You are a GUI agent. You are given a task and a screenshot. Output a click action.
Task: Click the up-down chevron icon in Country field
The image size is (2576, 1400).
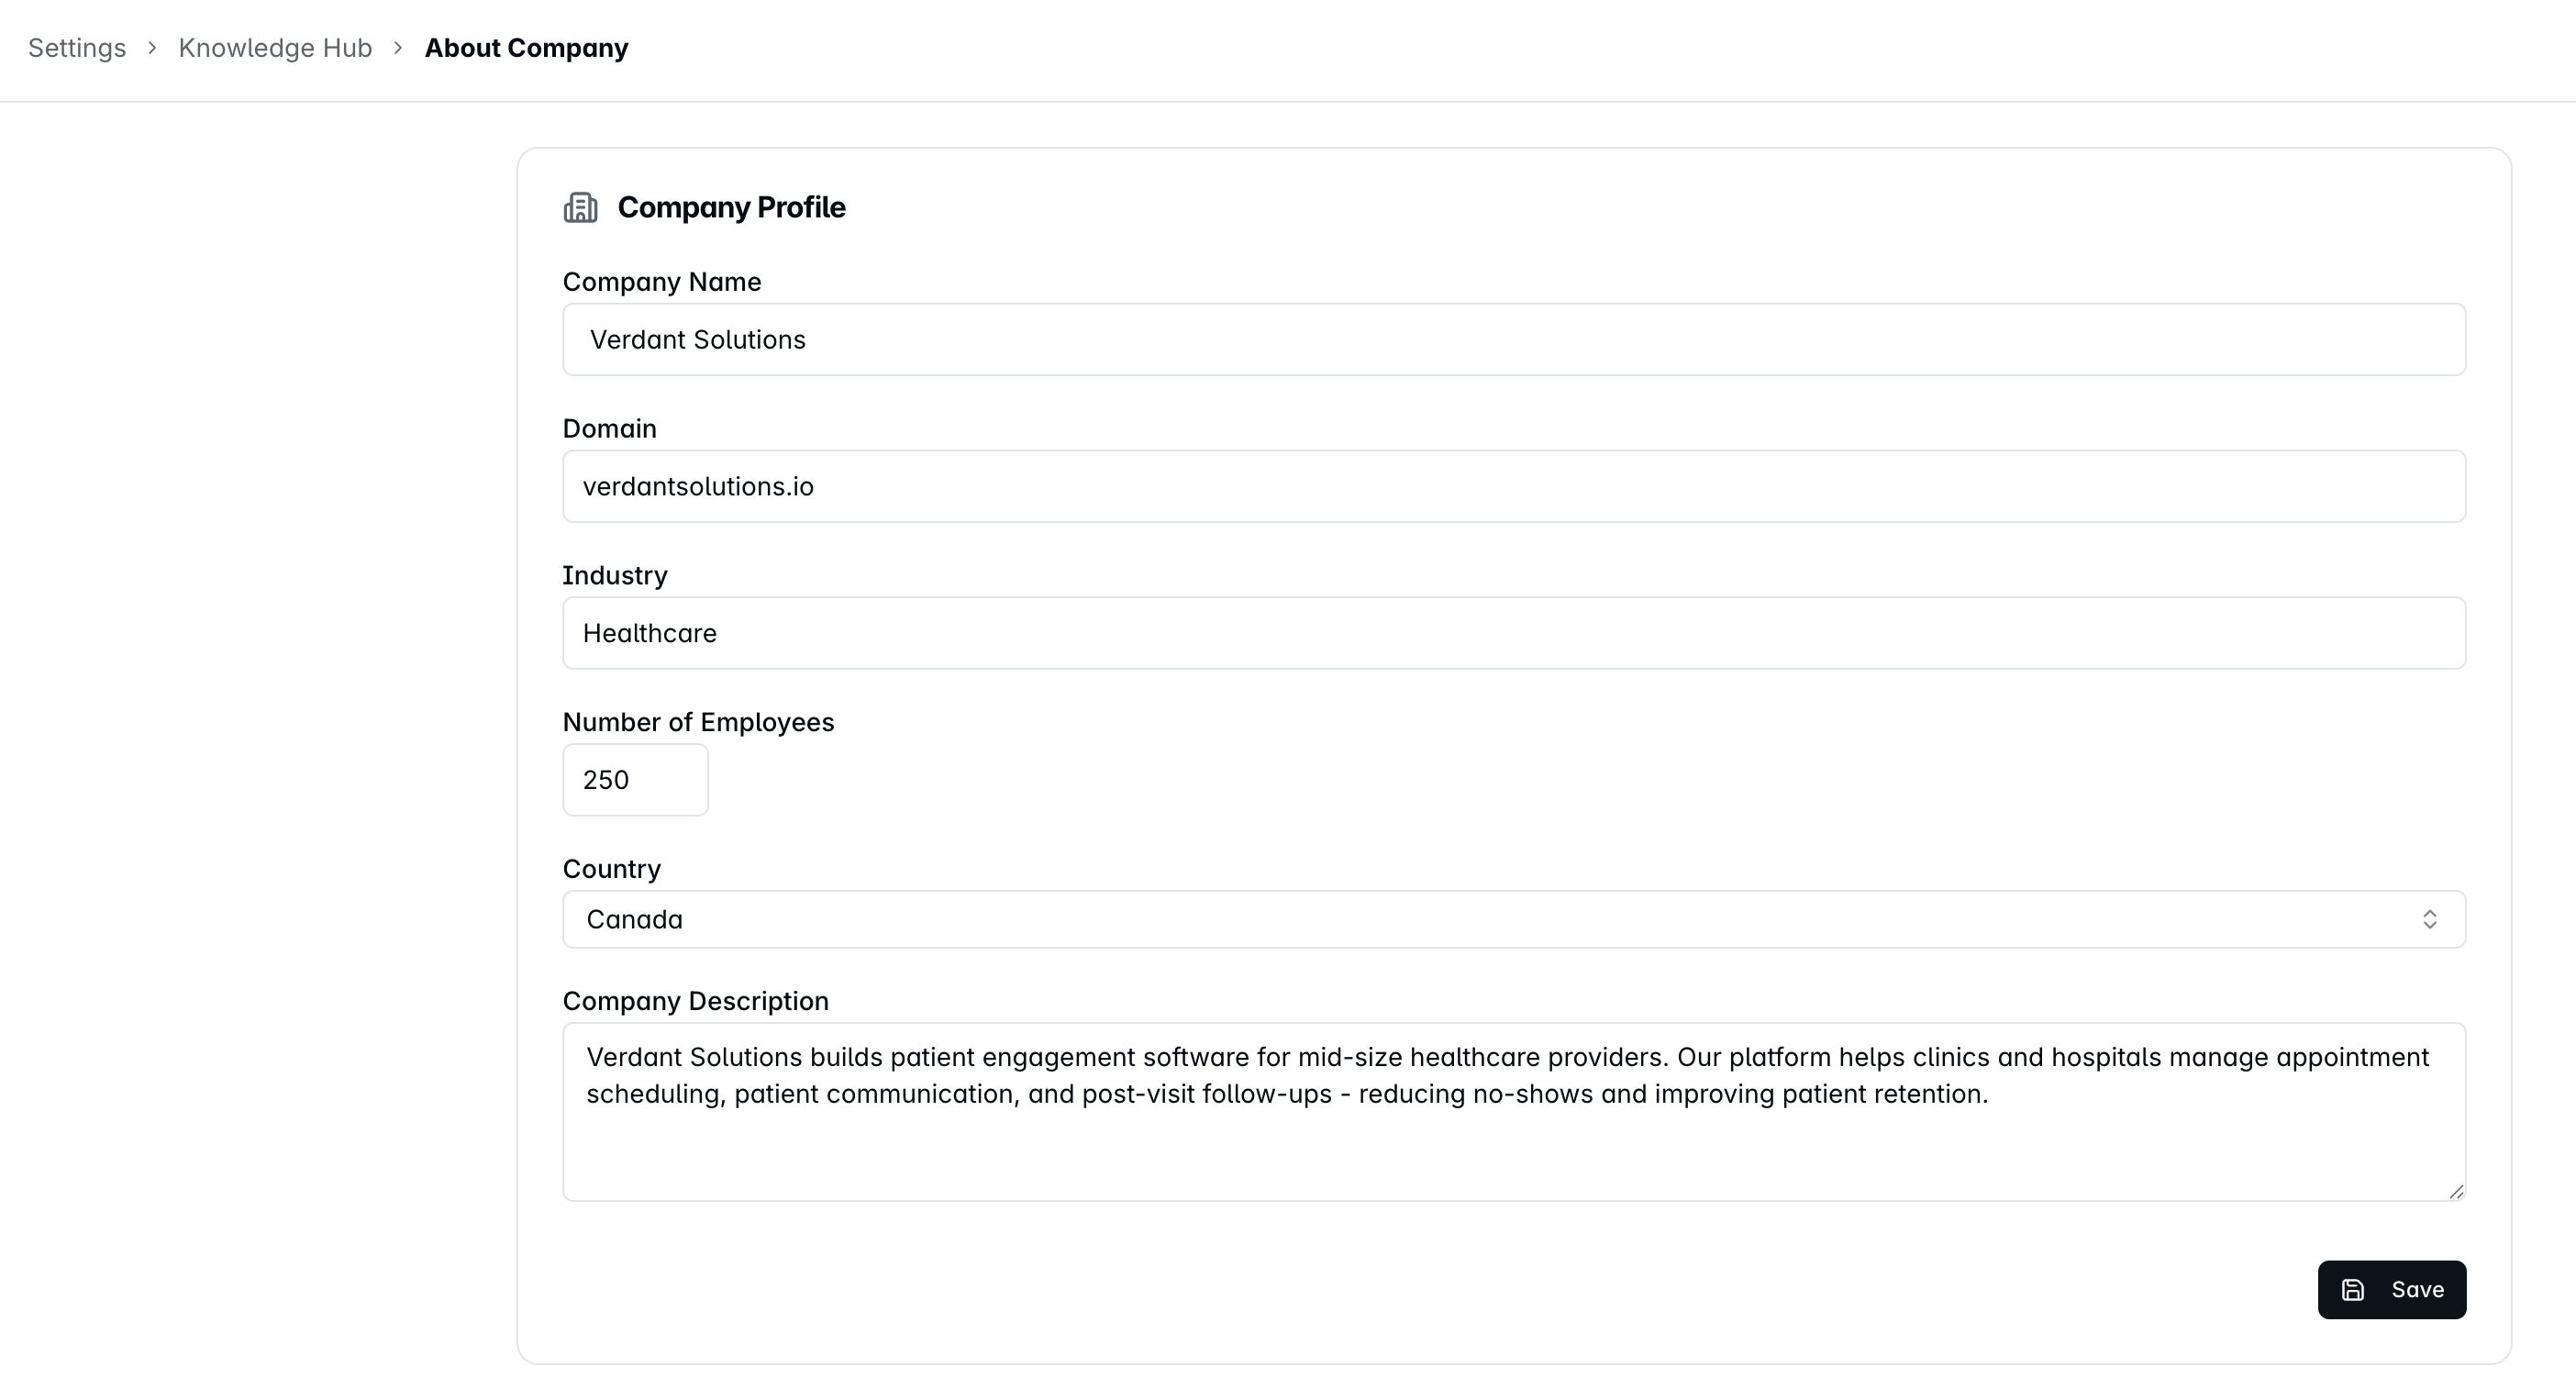pyautogui.click(x=2430, y=919)
